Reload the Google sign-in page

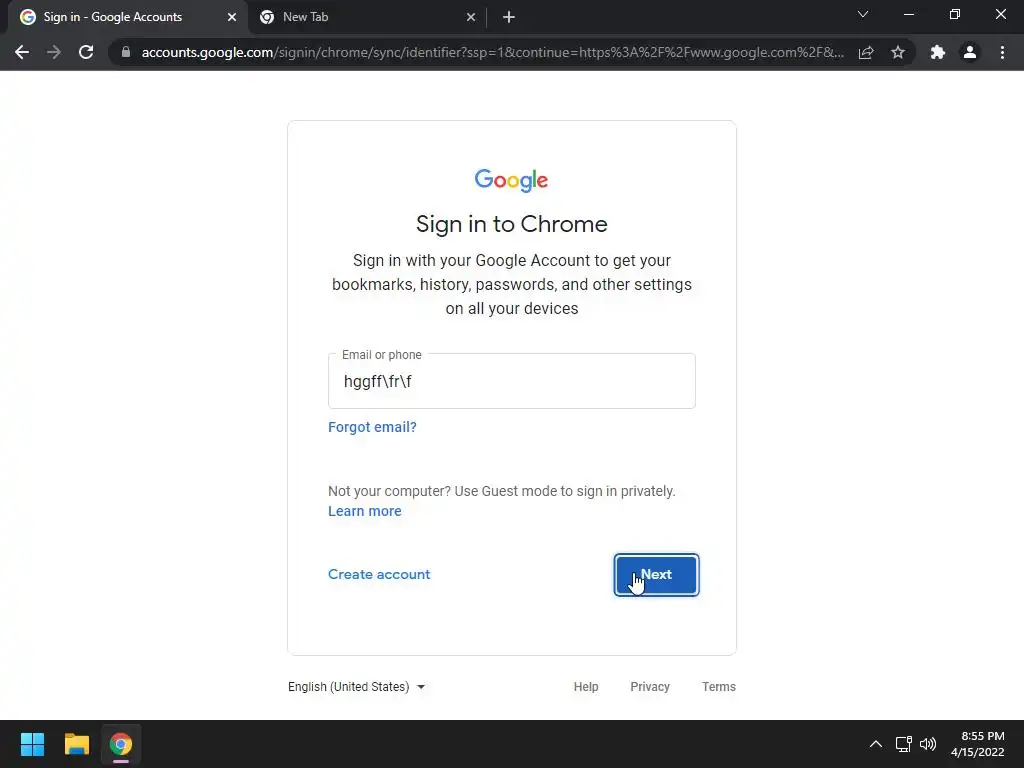[x=86, y=52]
